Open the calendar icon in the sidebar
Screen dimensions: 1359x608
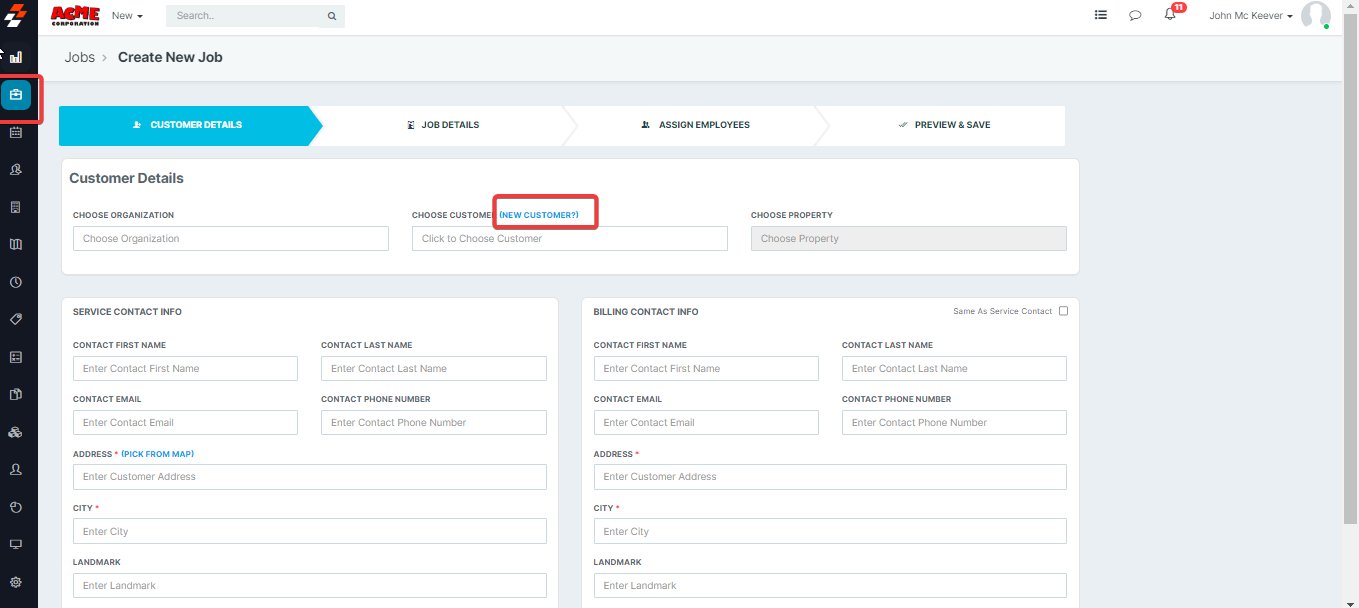point(16,132)
